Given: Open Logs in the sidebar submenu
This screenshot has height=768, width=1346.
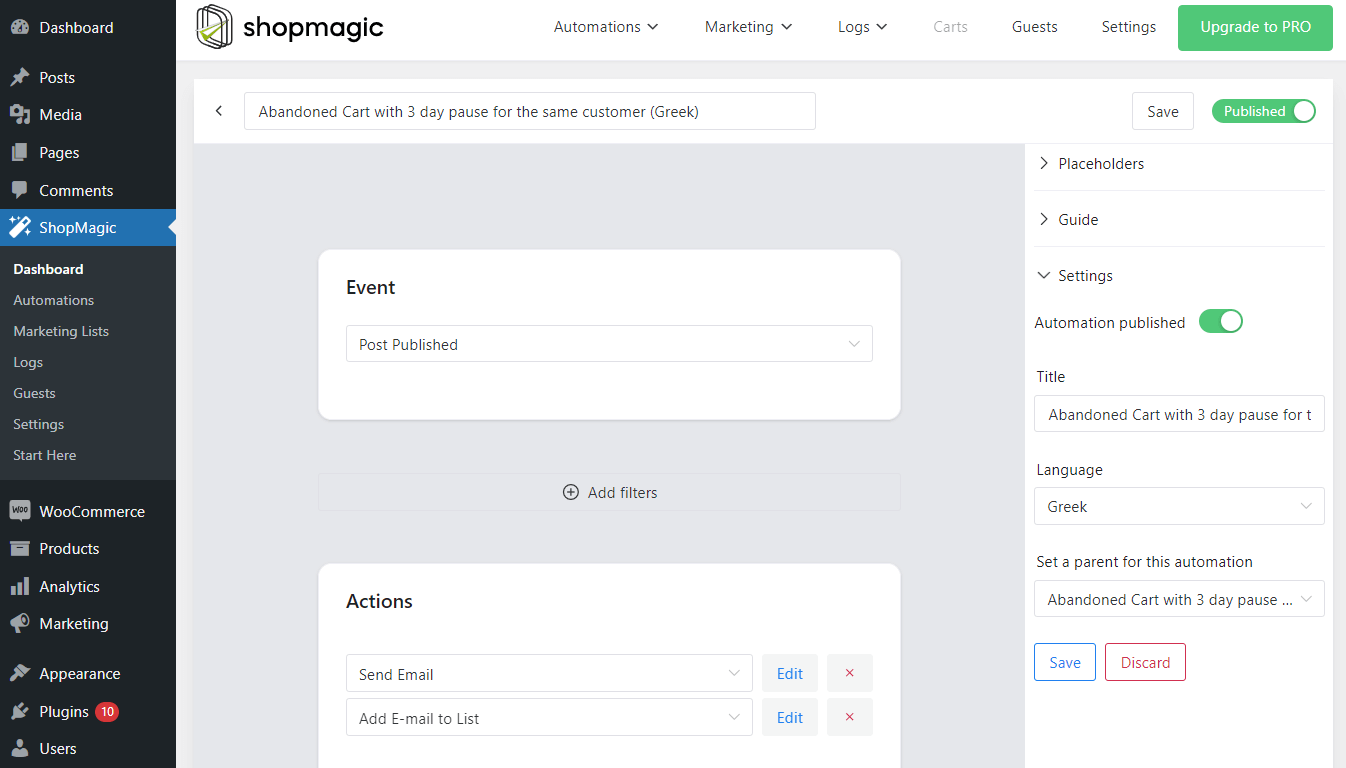Looking at the screenshot, I should coord(28,362).
